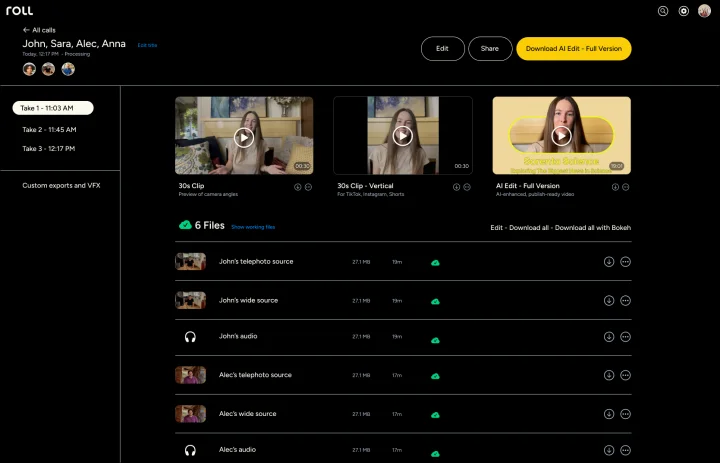Click the "Alec's telephoto source" file name
720x463 pixels.
coord(255,375)
